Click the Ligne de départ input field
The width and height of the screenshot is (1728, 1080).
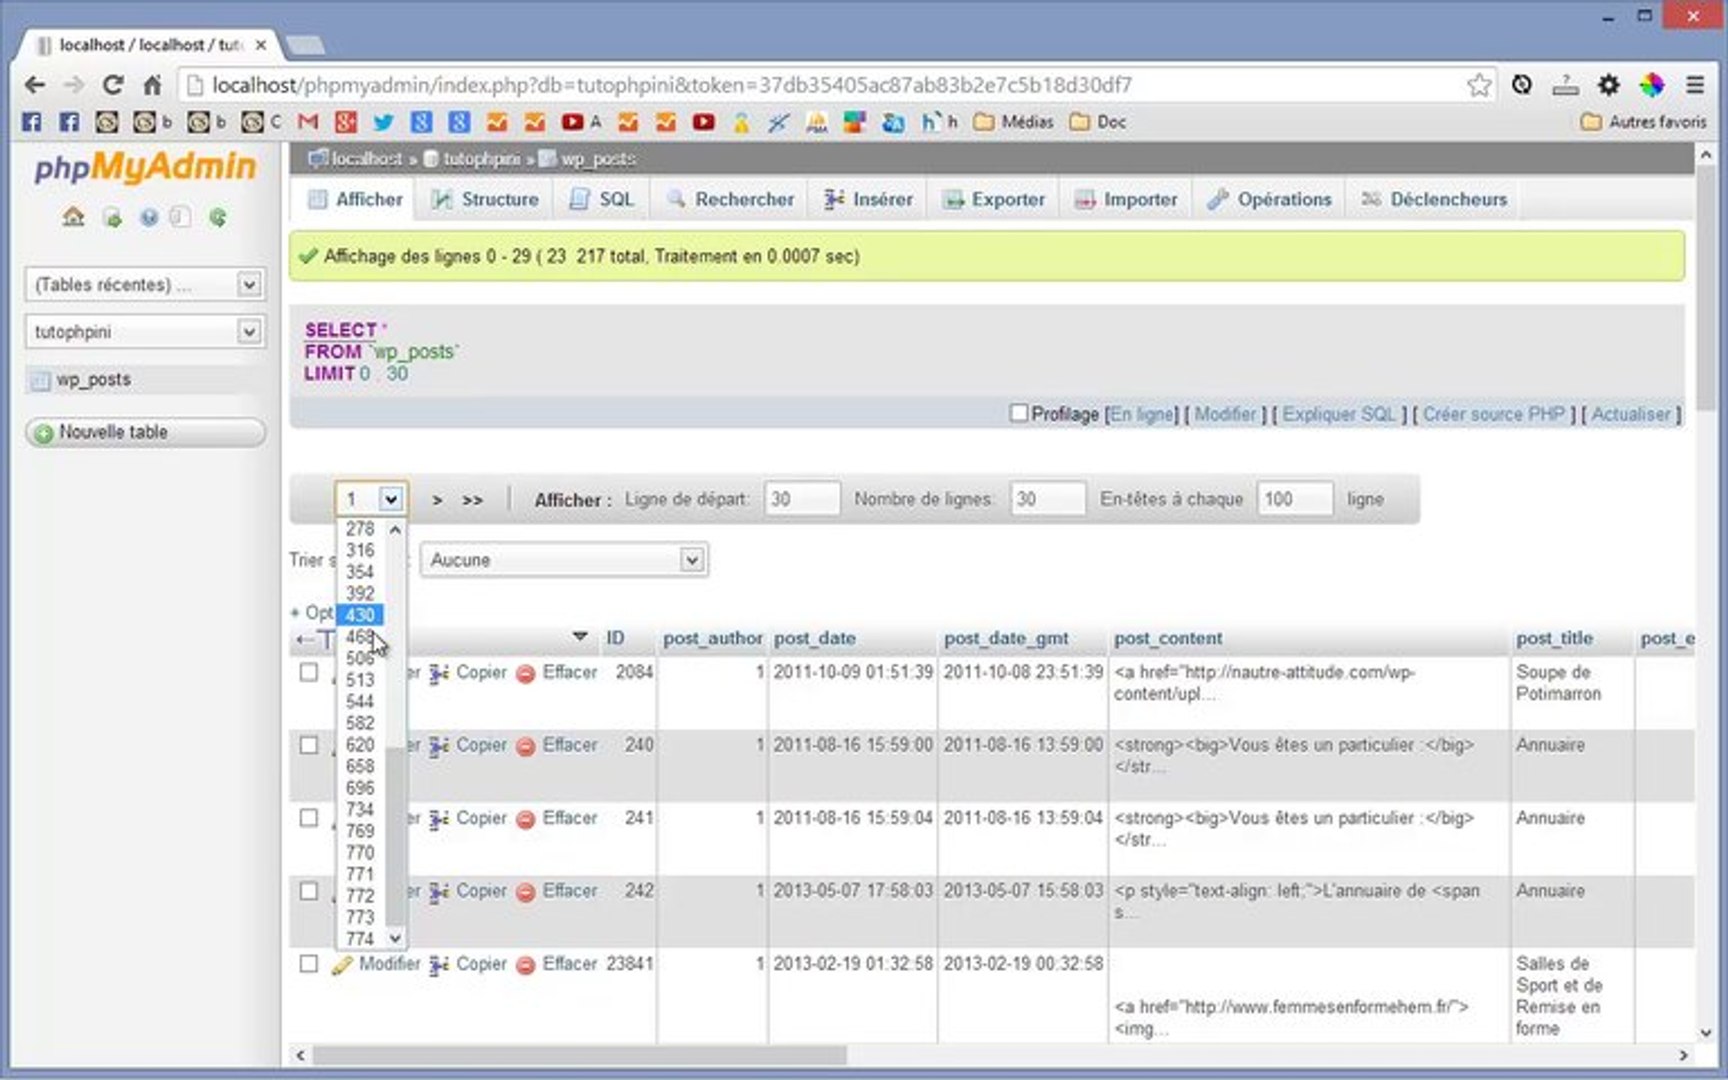point(801,499)
